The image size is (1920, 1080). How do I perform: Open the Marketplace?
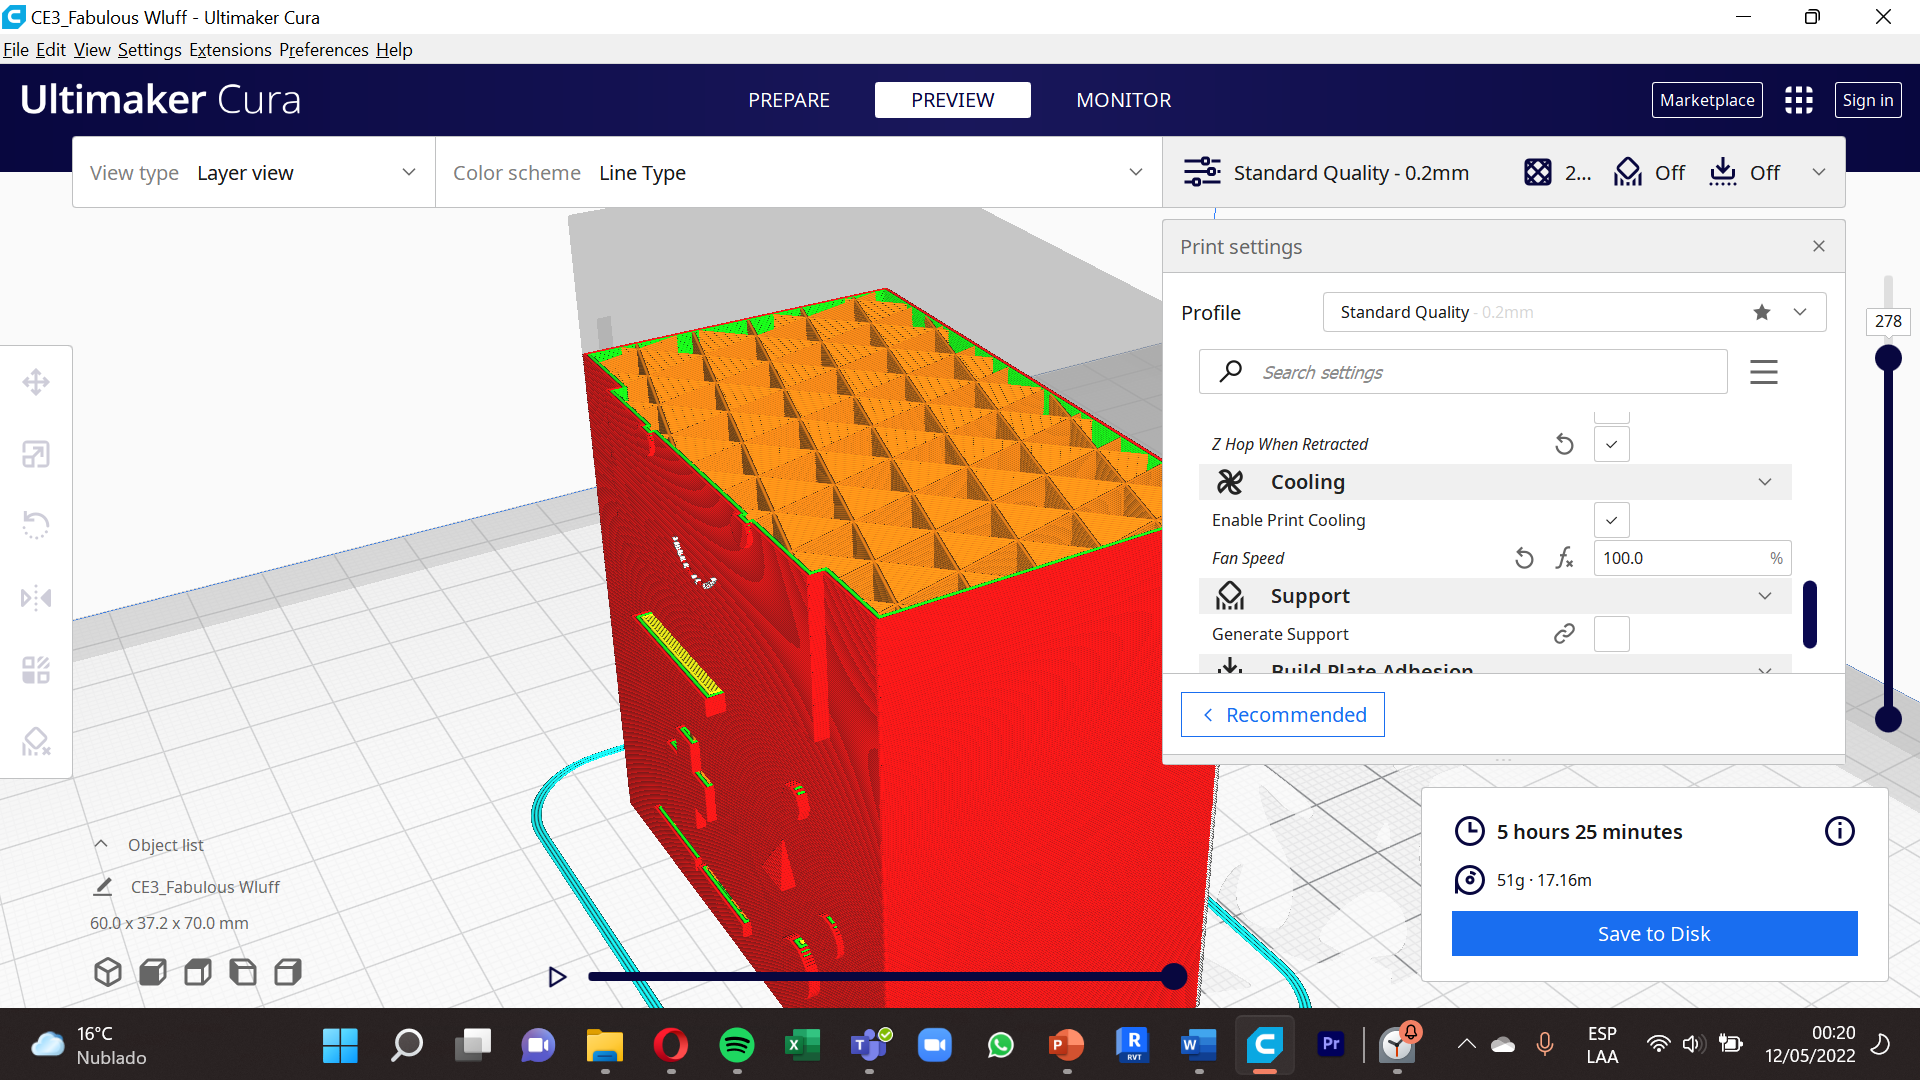[1707, 100]
